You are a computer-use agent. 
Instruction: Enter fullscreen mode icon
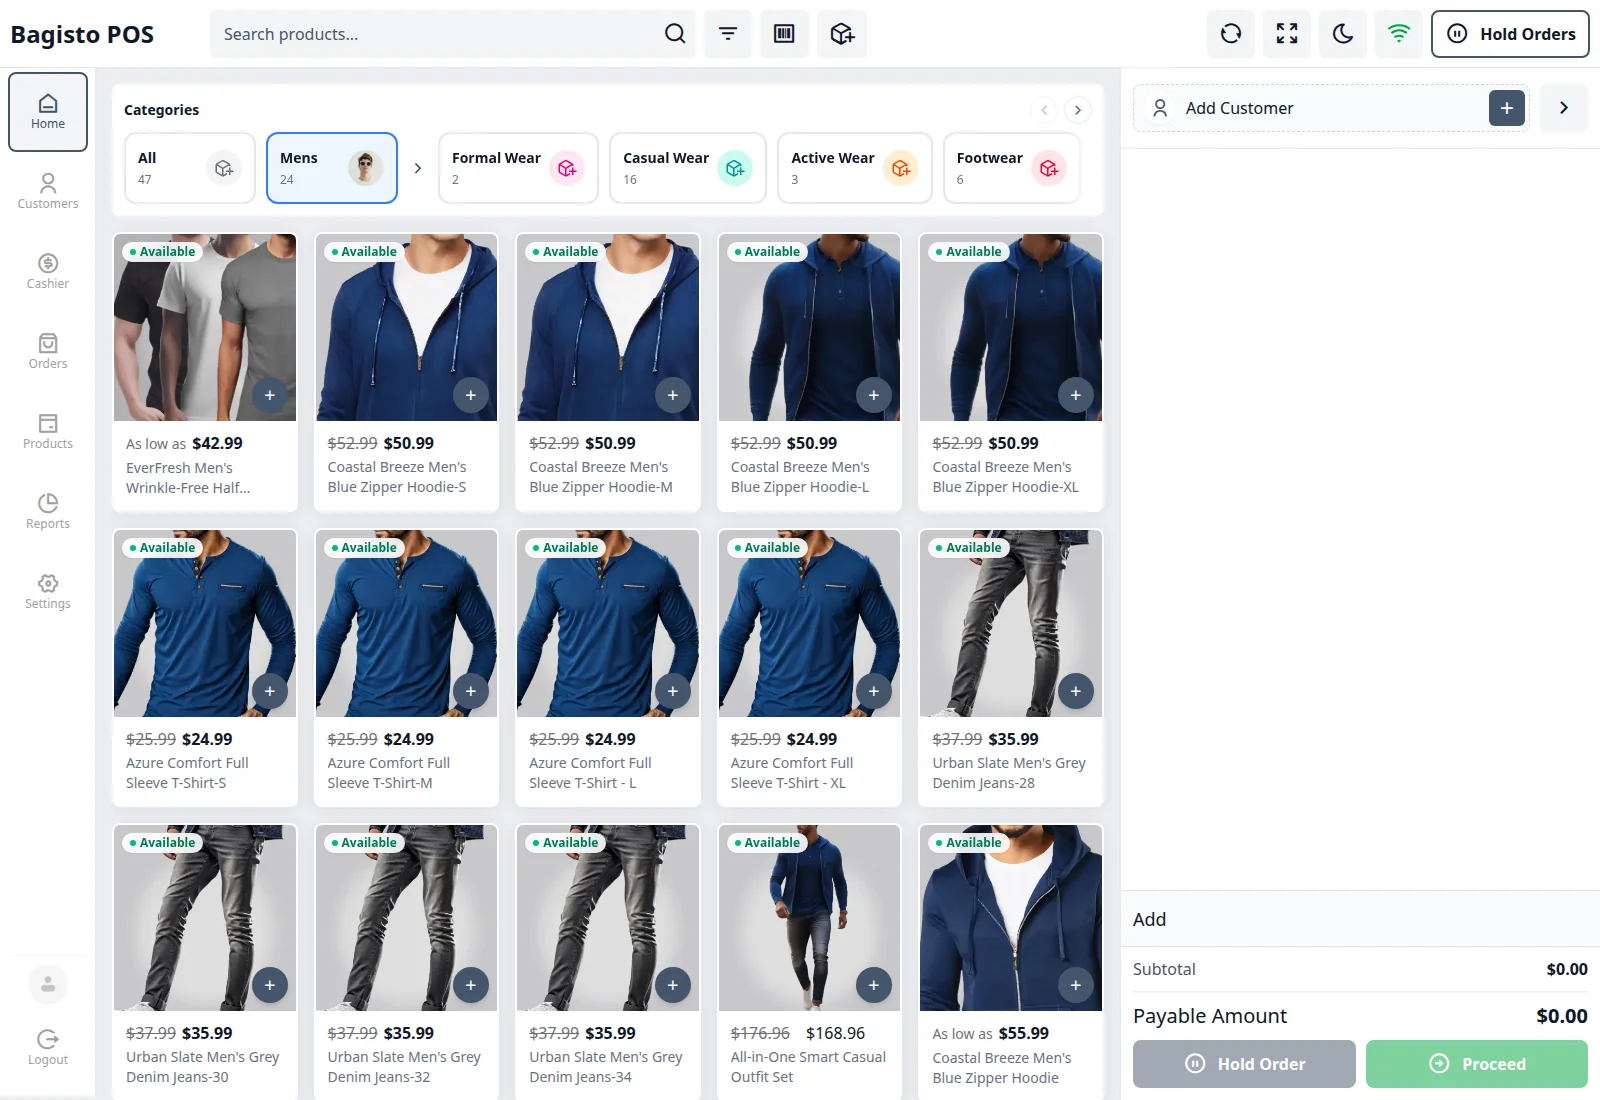(x=1287, y=34)
